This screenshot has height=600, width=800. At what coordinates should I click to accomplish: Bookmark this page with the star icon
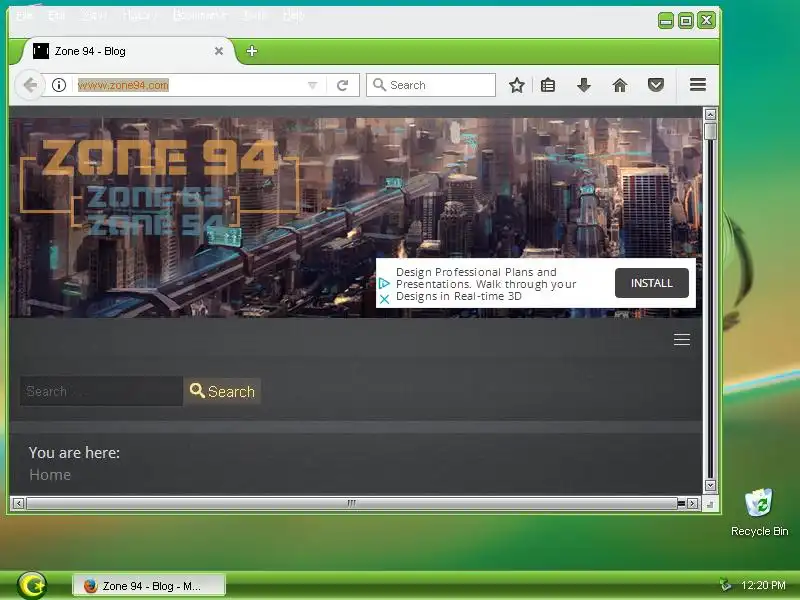[517, 85]
